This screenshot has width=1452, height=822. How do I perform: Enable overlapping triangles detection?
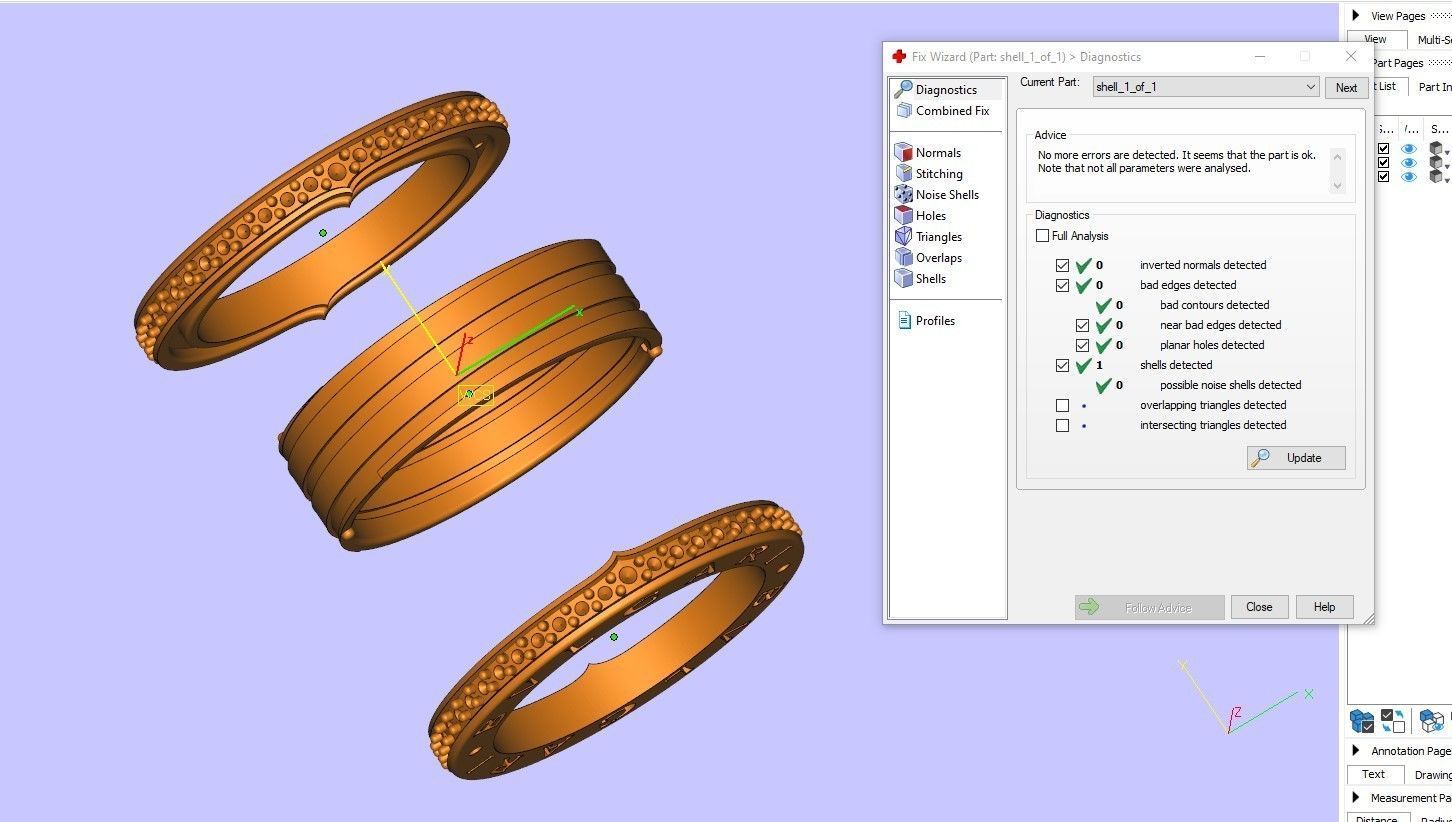(1062, 405)
